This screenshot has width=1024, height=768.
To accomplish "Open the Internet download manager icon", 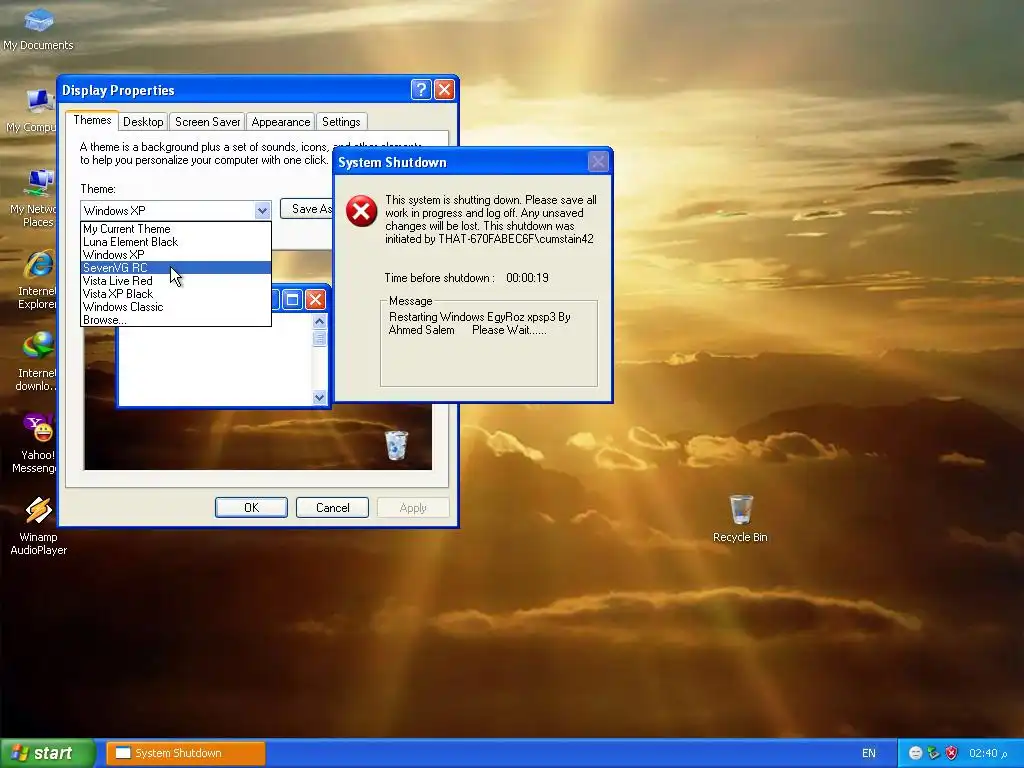I will tap(38, 362).
